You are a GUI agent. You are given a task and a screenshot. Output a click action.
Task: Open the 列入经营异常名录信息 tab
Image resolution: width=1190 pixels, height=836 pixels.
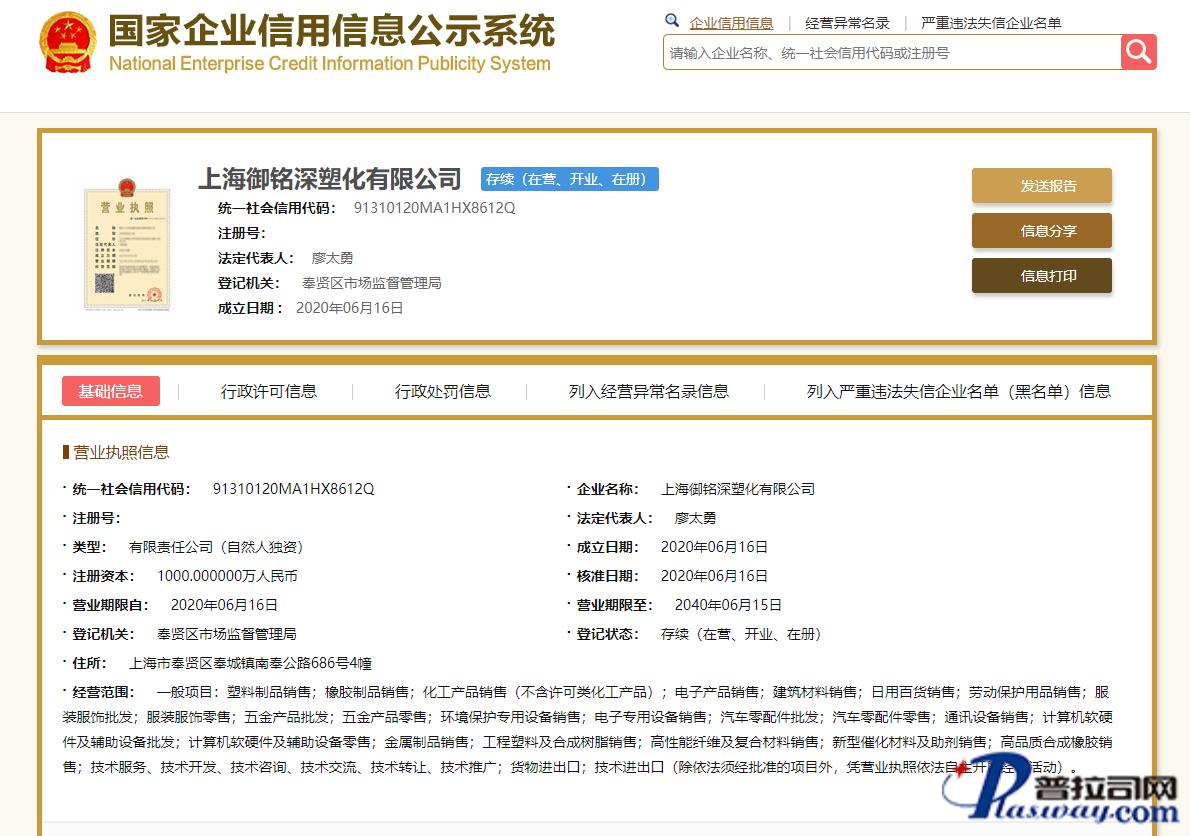tap(649, 391)
